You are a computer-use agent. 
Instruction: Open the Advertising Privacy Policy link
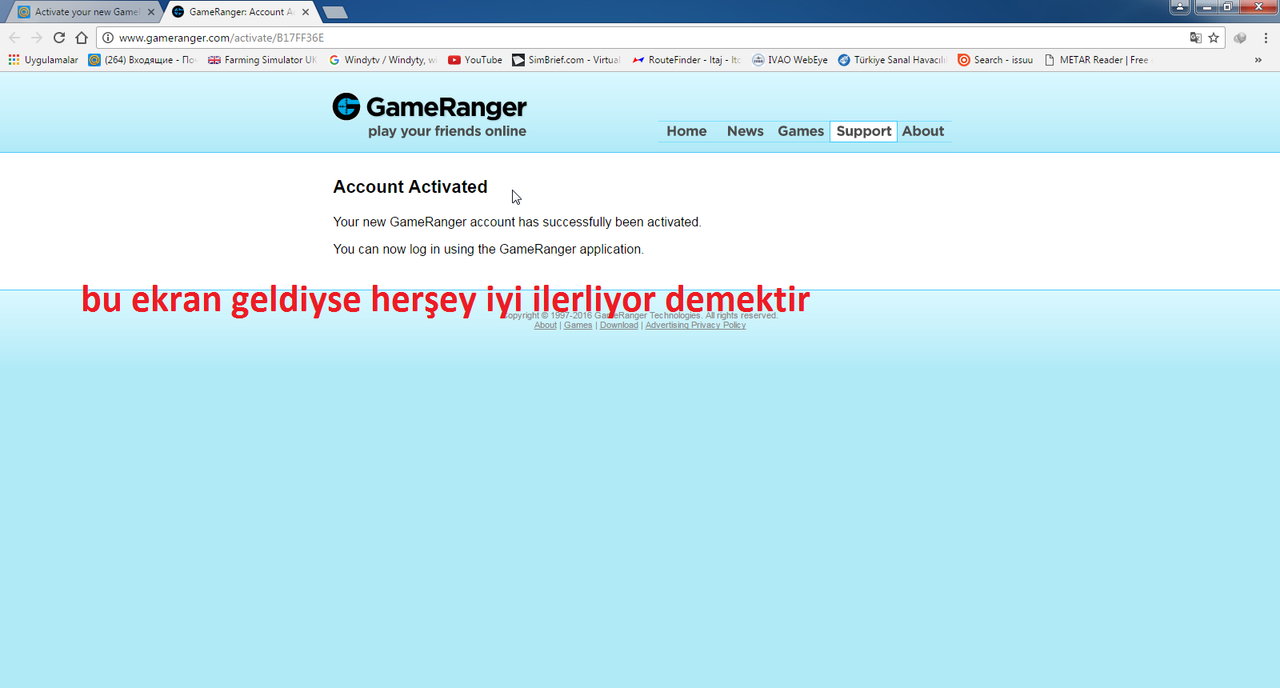(696, 325)
